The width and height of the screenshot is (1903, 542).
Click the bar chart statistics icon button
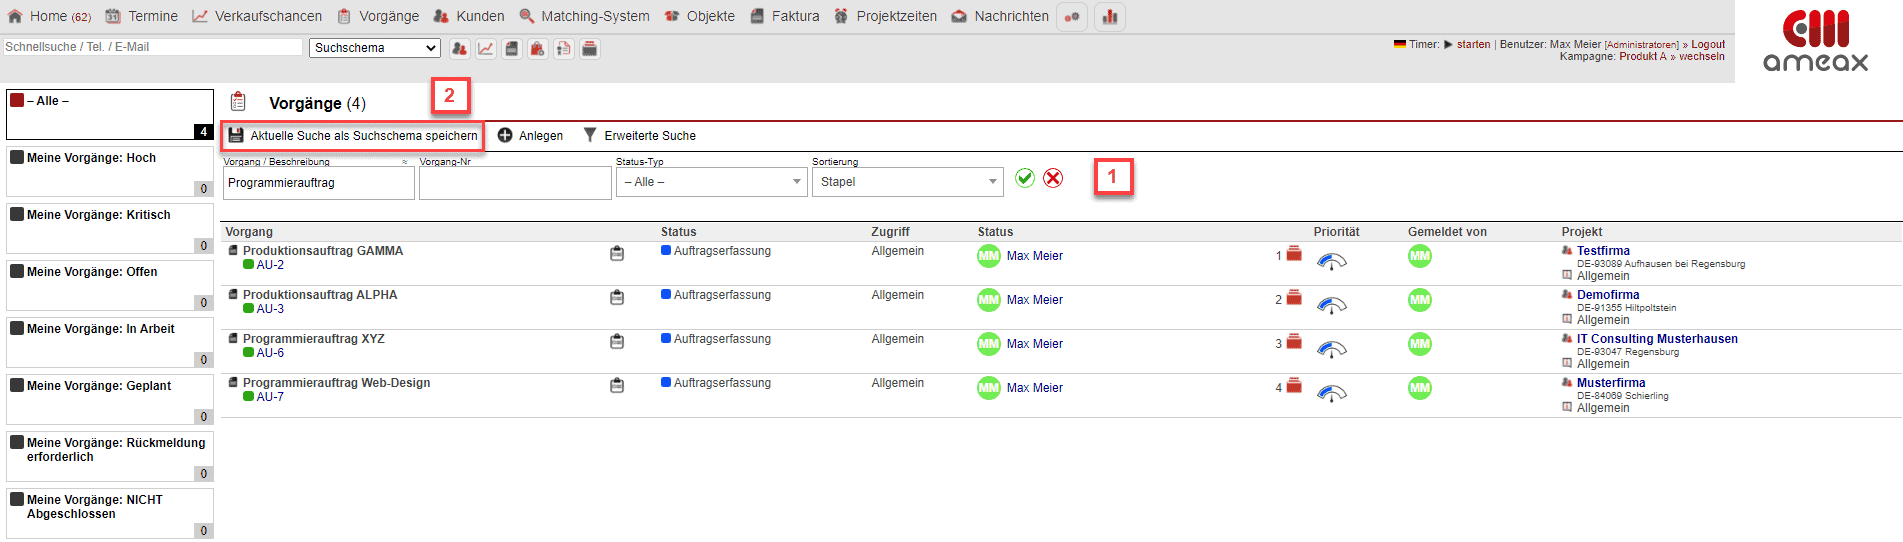(1110, 17)
